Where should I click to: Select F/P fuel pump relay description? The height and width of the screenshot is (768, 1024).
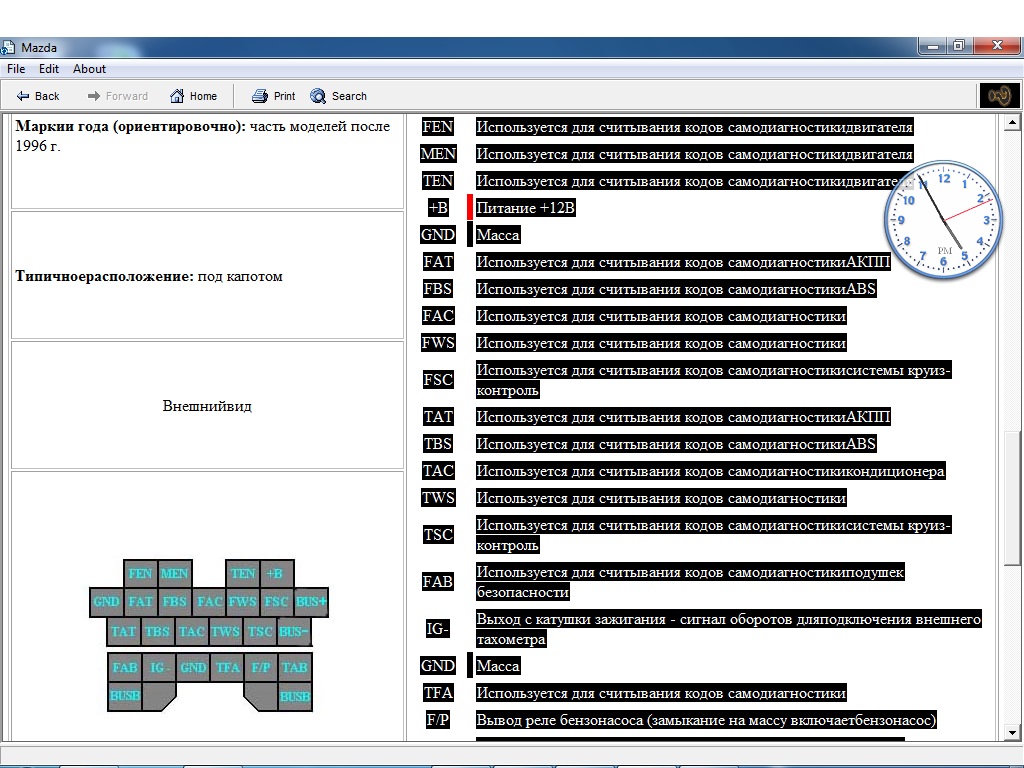coord(706,720)
